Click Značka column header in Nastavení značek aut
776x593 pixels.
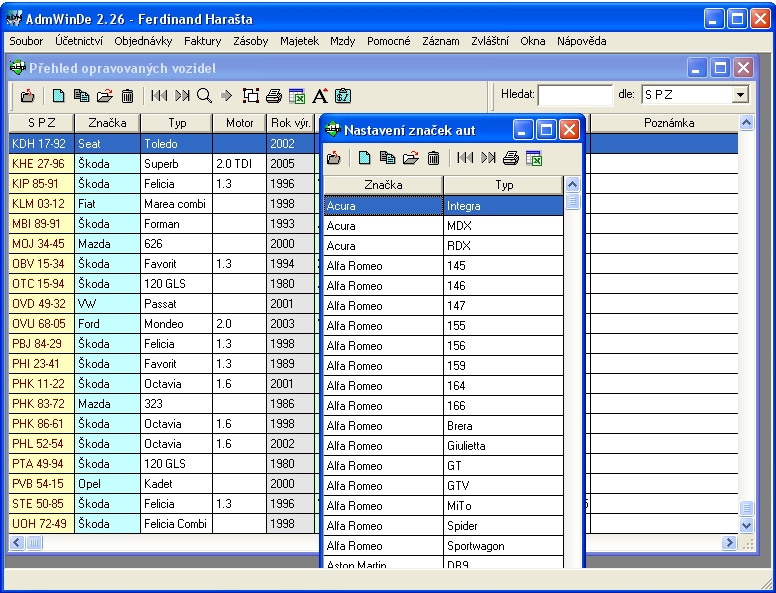coord(383,185)
